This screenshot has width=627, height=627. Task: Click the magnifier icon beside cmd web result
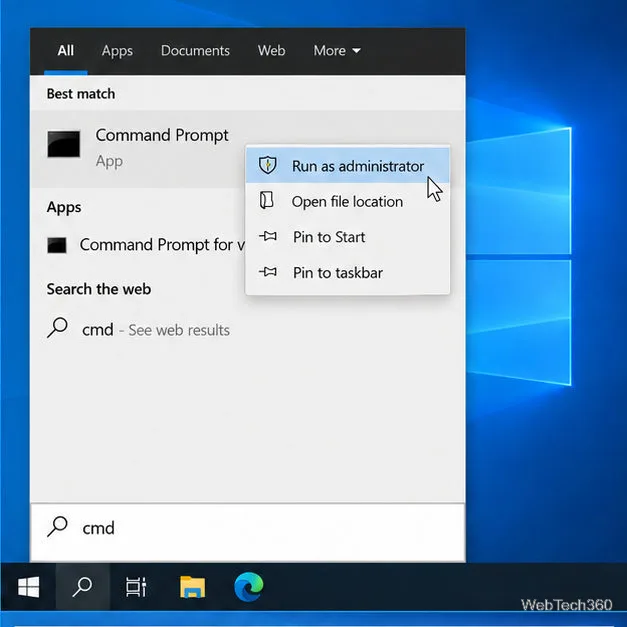[x=57, y=327]
